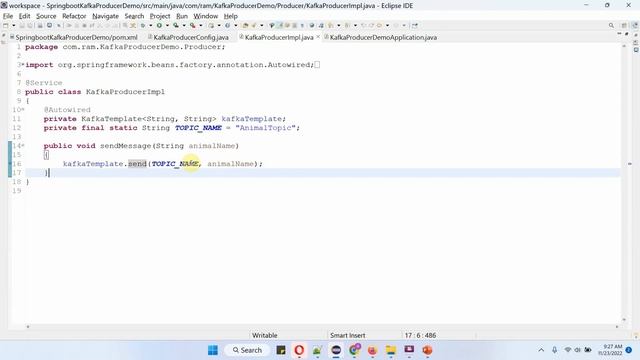This screenshot has height=360, width=640.
Task: Collapse the @Autowired field at line 10
Action: [22, 109]
